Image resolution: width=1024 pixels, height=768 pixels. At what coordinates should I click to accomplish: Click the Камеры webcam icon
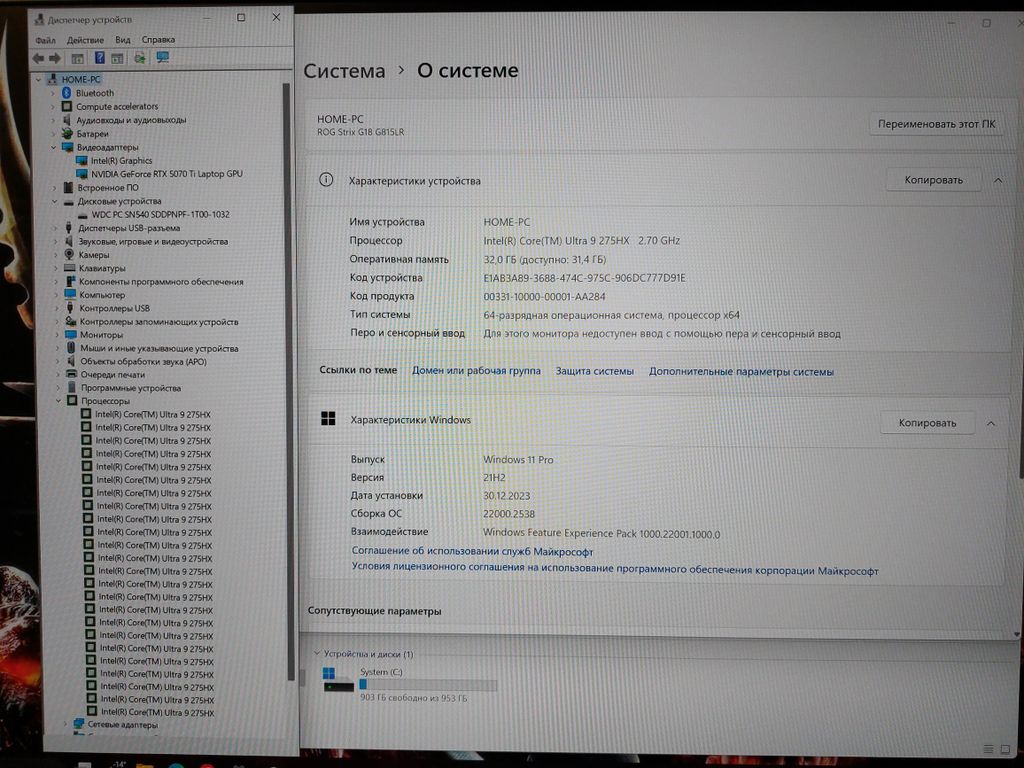click(x=69, y=255)
